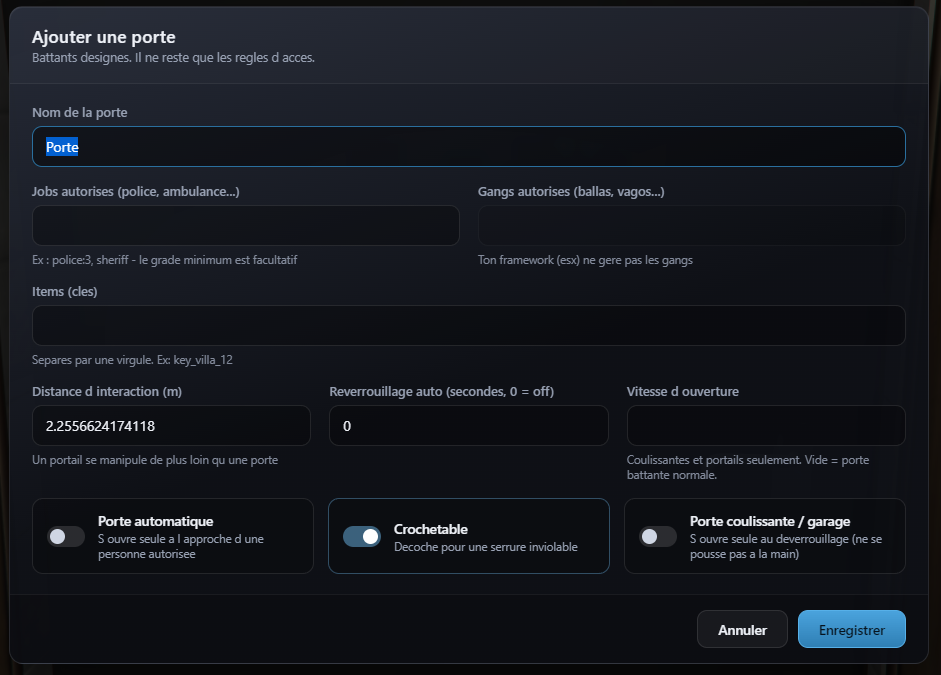The height and width of the screenshot is (675, 941).
Task: Disable the Crochetable toggle
Action: click(x=362, y=536)
